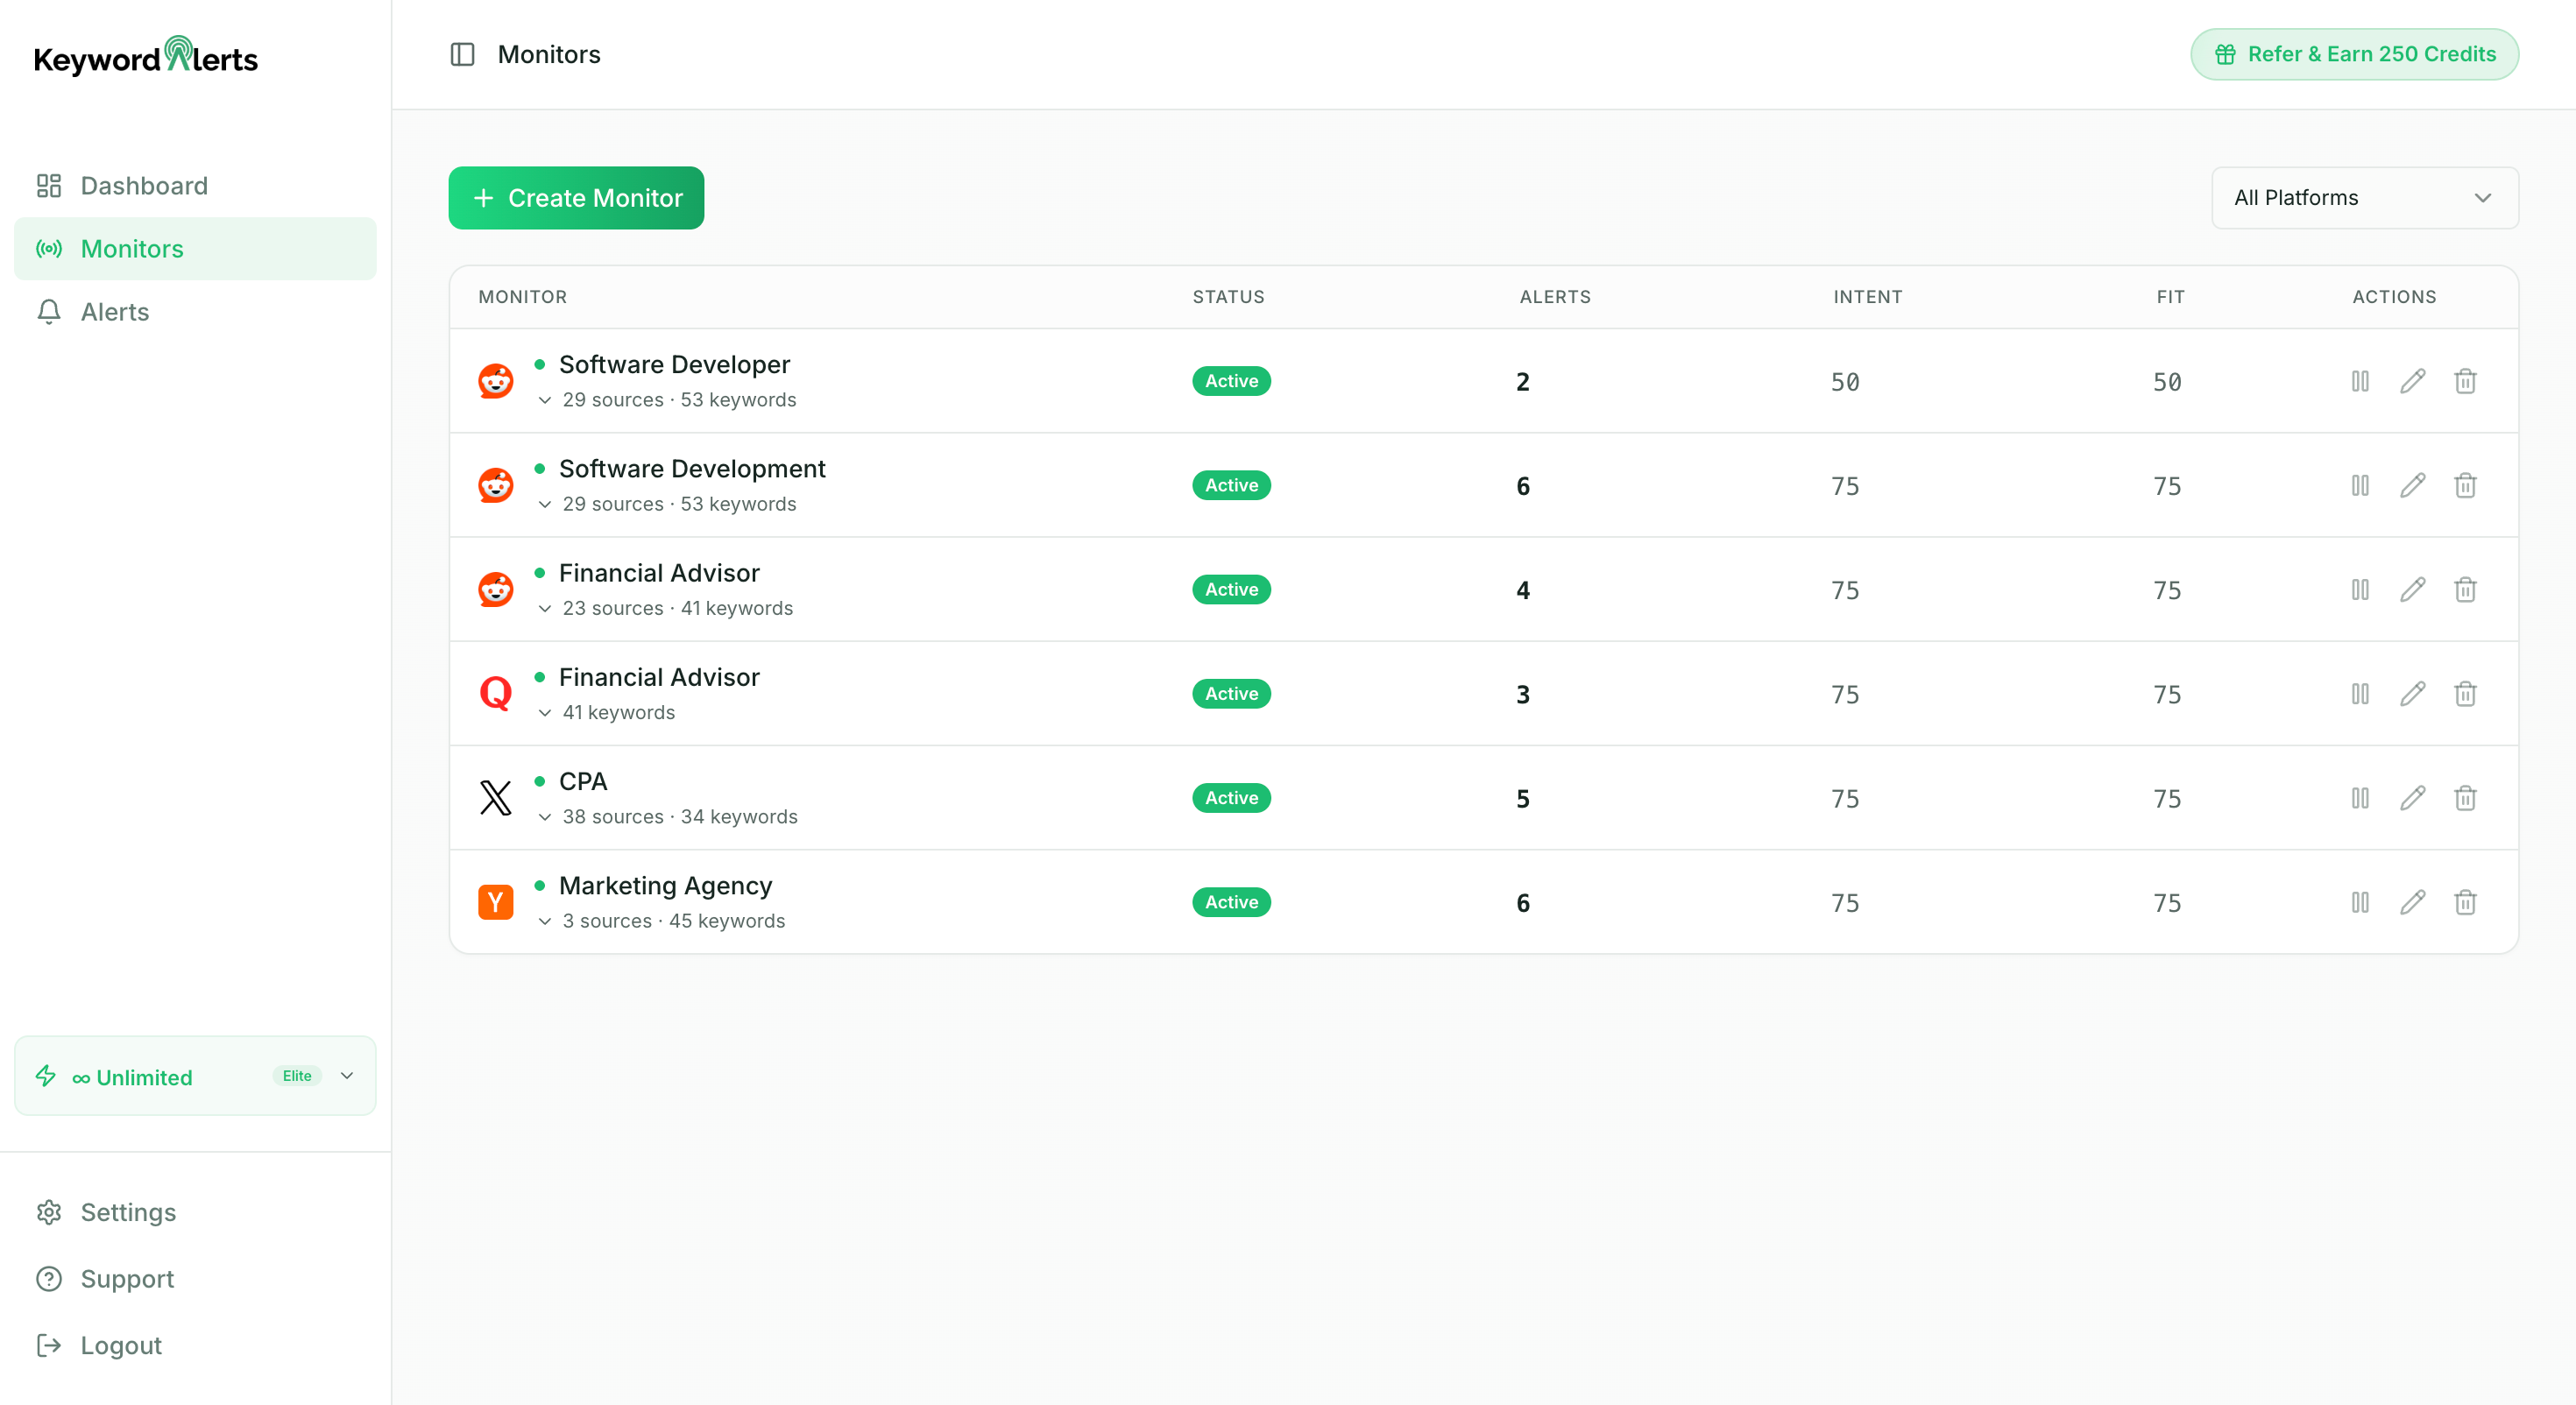
Task: Expand Software Developer sources and keywords
Action: [545, 400]
